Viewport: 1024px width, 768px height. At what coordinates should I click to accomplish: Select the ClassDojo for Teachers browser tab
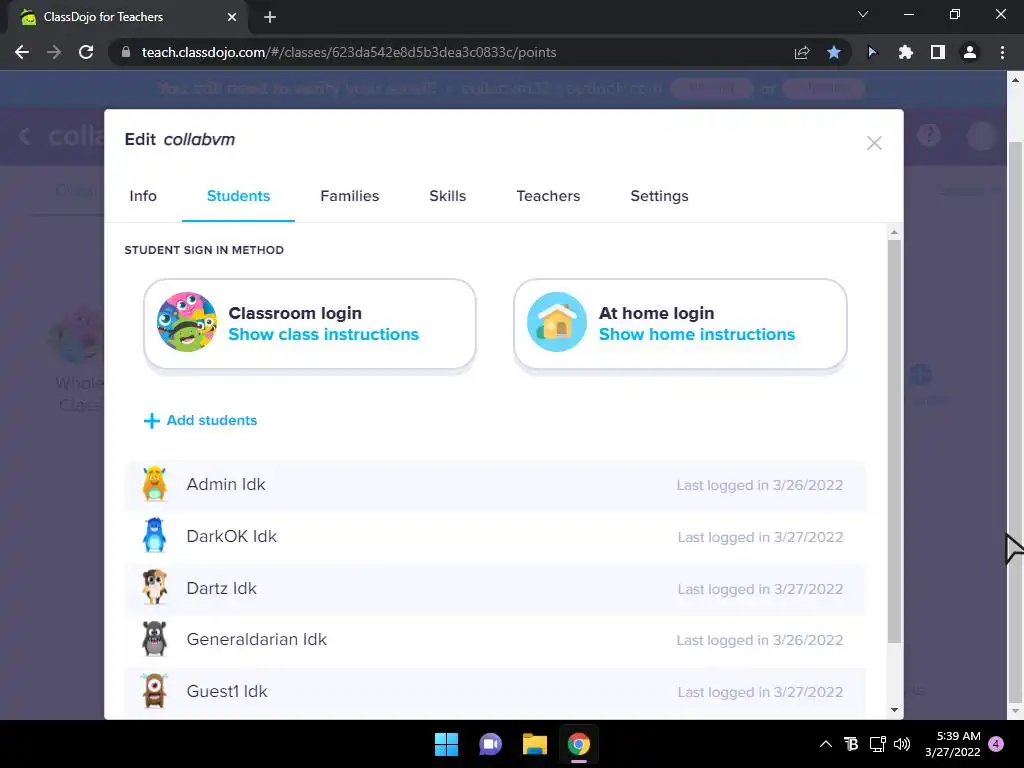click(127, 17)
